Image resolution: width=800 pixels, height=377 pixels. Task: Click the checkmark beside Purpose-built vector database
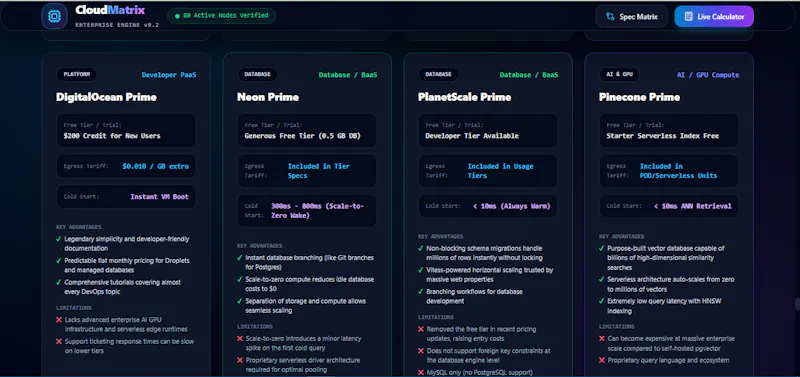602,248
